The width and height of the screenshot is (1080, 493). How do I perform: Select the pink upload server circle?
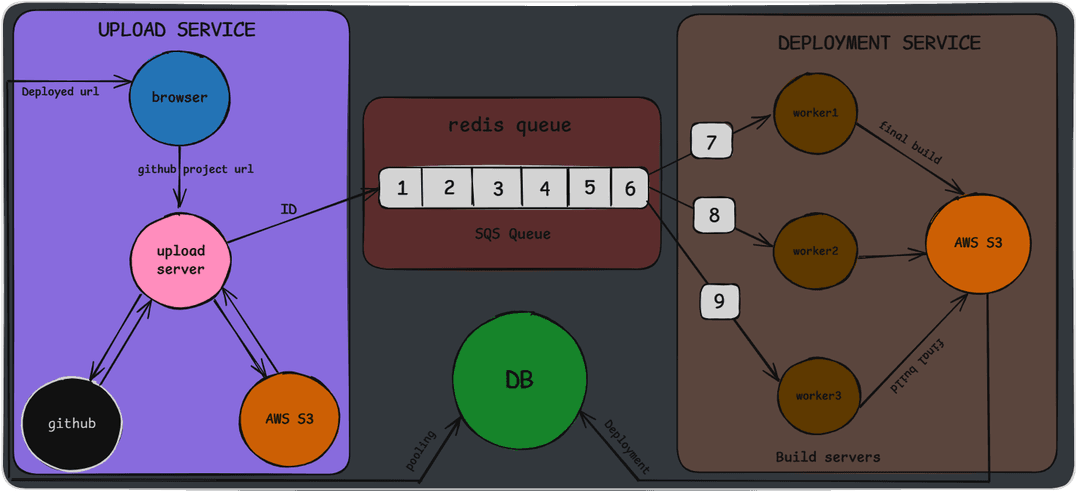pos(181,260)
